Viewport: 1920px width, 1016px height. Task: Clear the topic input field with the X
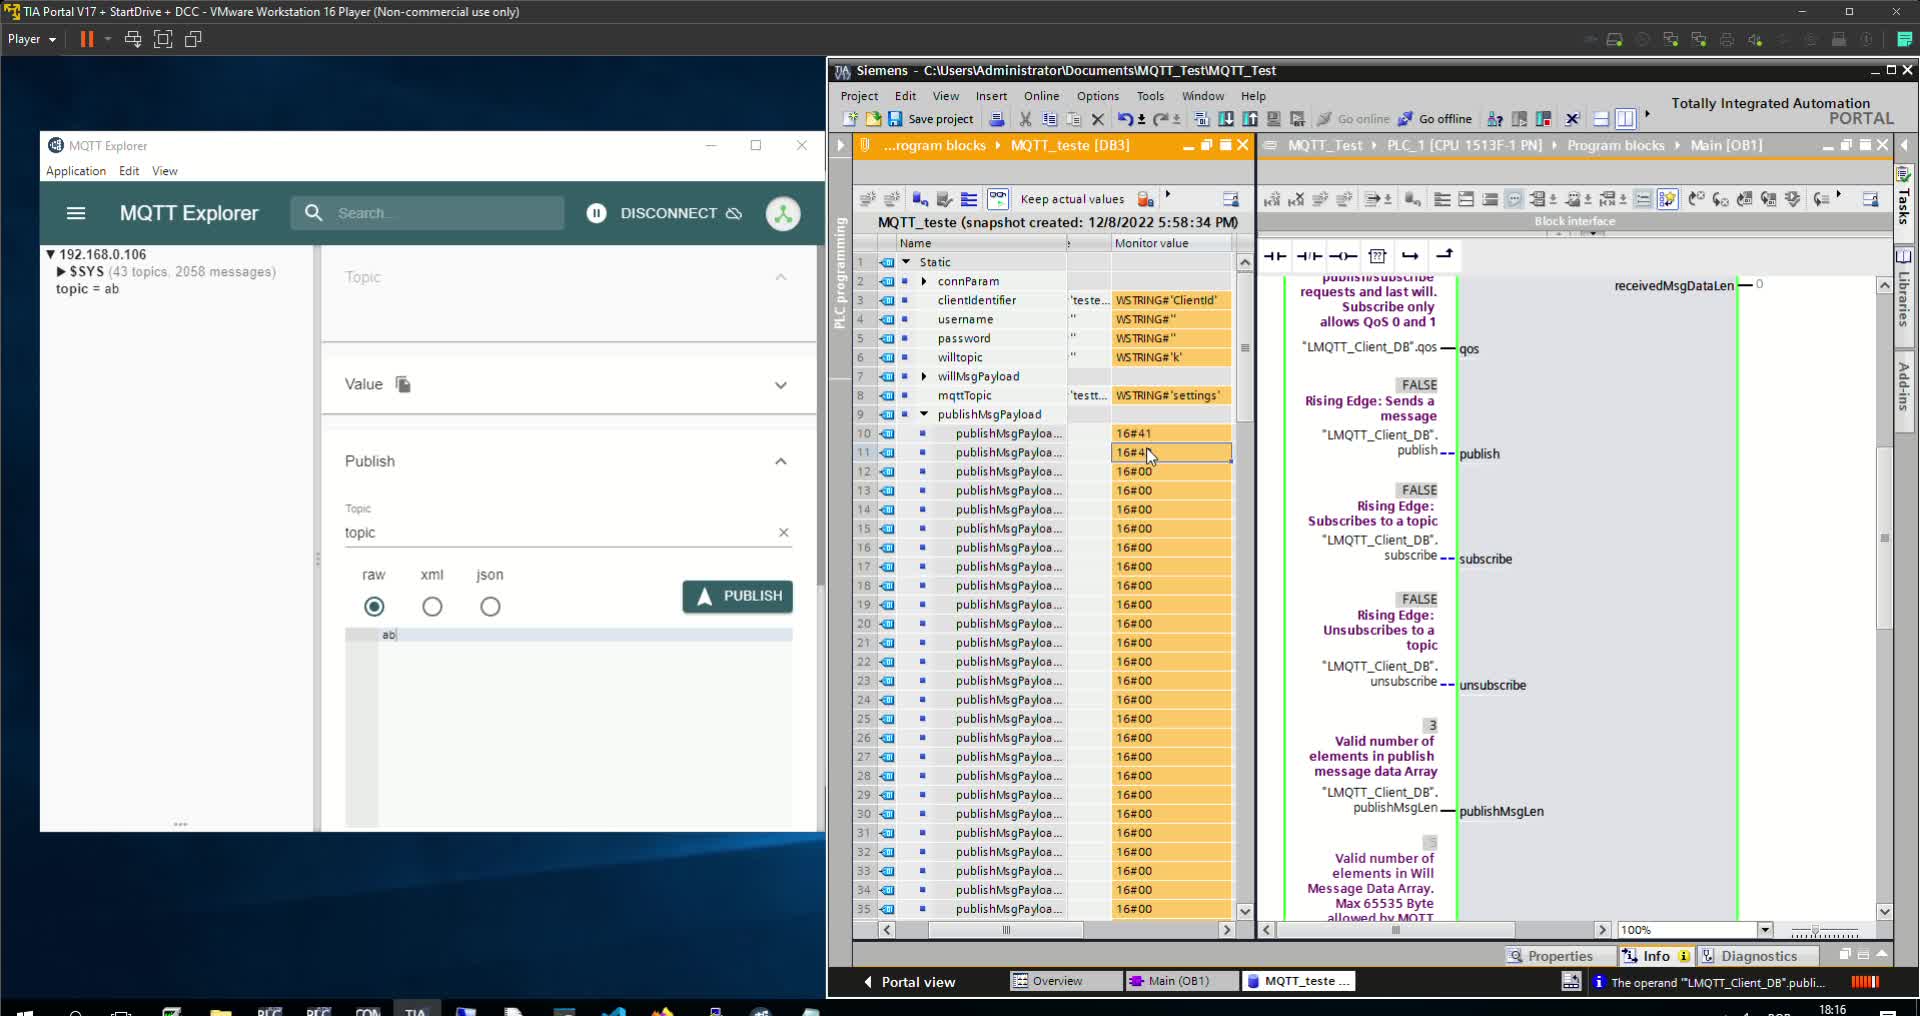point(784,532)
